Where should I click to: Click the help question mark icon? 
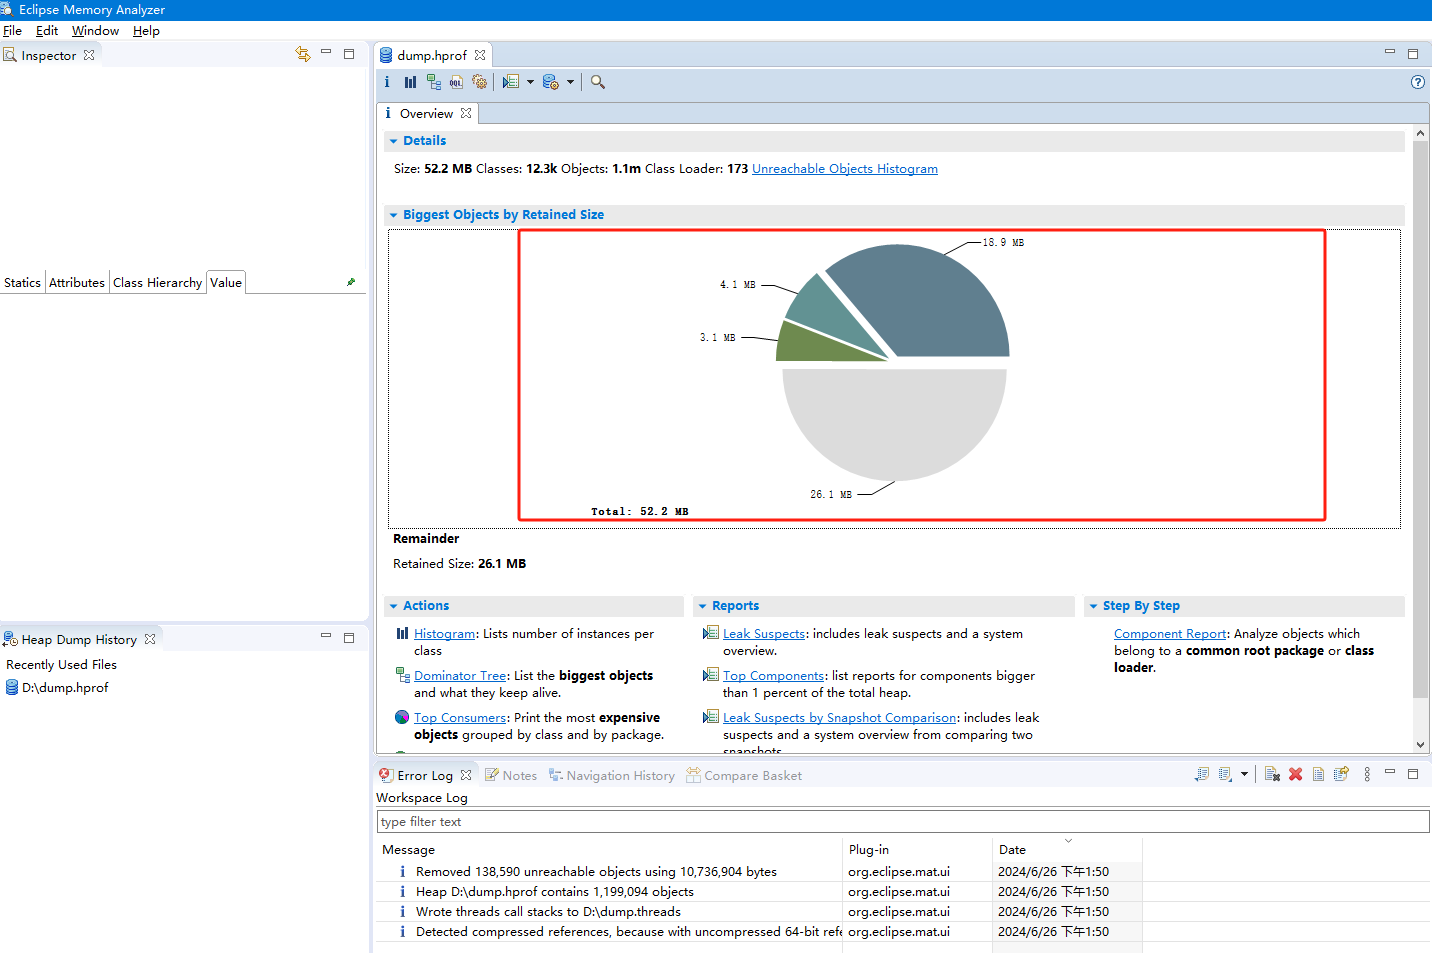1417,82
